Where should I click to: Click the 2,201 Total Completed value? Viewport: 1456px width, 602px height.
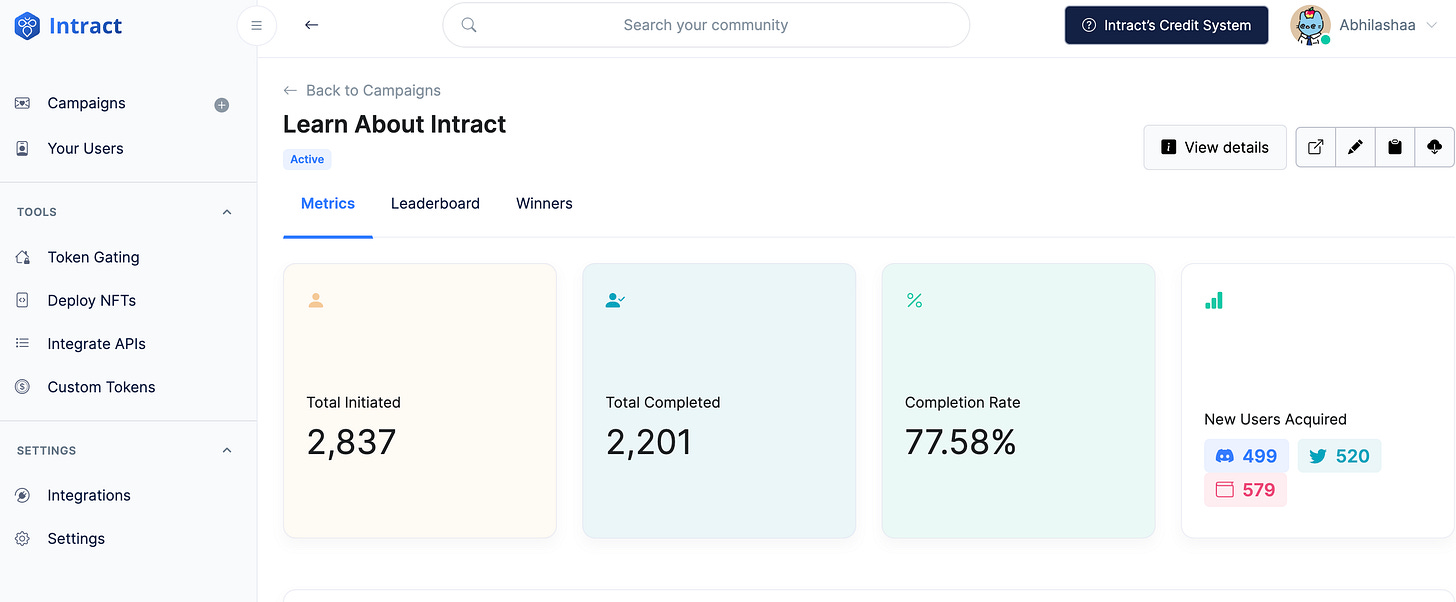[649, 442]
